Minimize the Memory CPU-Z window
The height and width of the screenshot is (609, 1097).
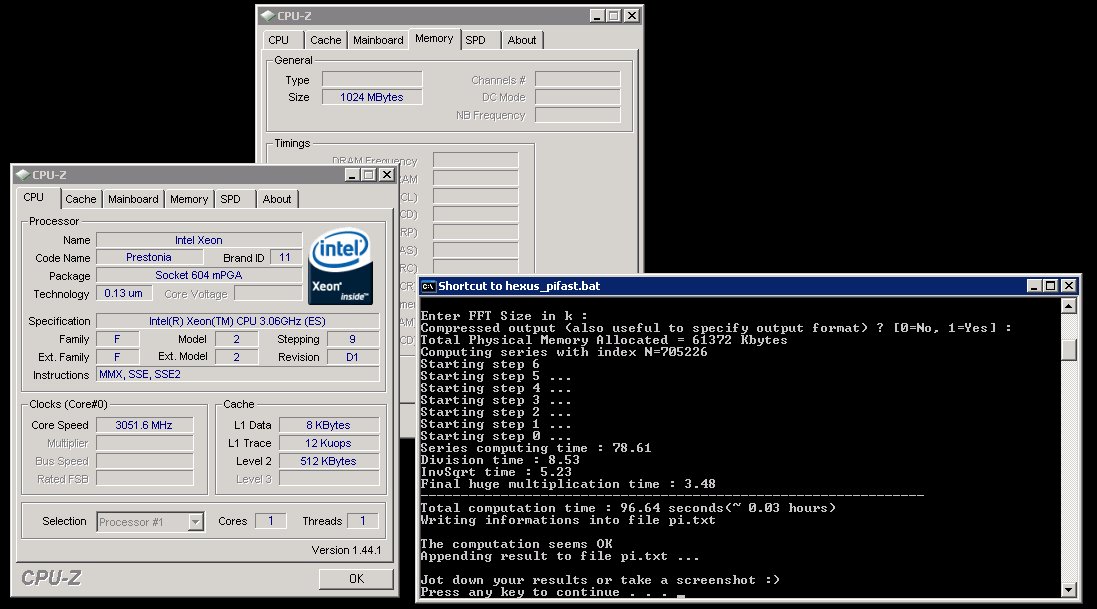(597, 16)
